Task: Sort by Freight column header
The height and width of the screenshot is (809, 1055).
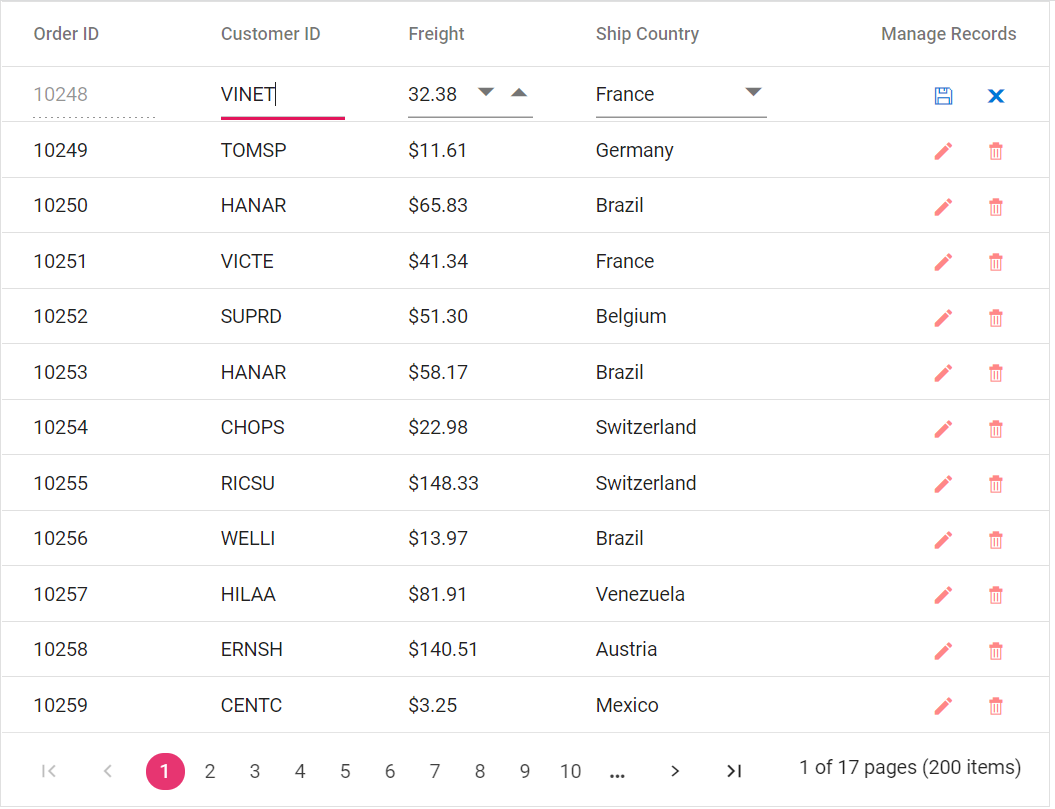Action: tap(436, 34)
